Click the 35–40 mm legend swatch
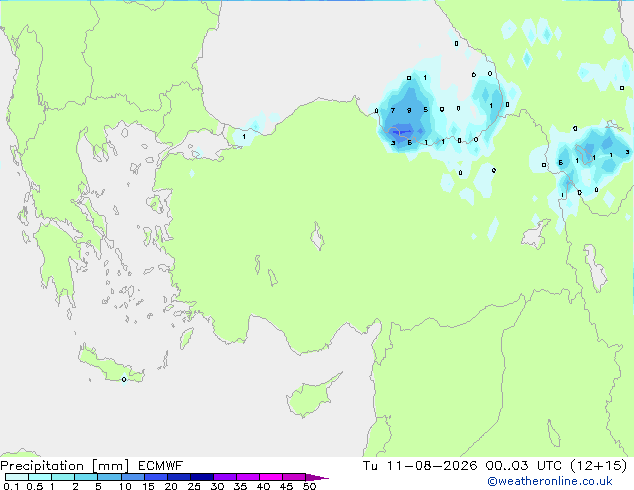634x490 pixels. point(248,477)
